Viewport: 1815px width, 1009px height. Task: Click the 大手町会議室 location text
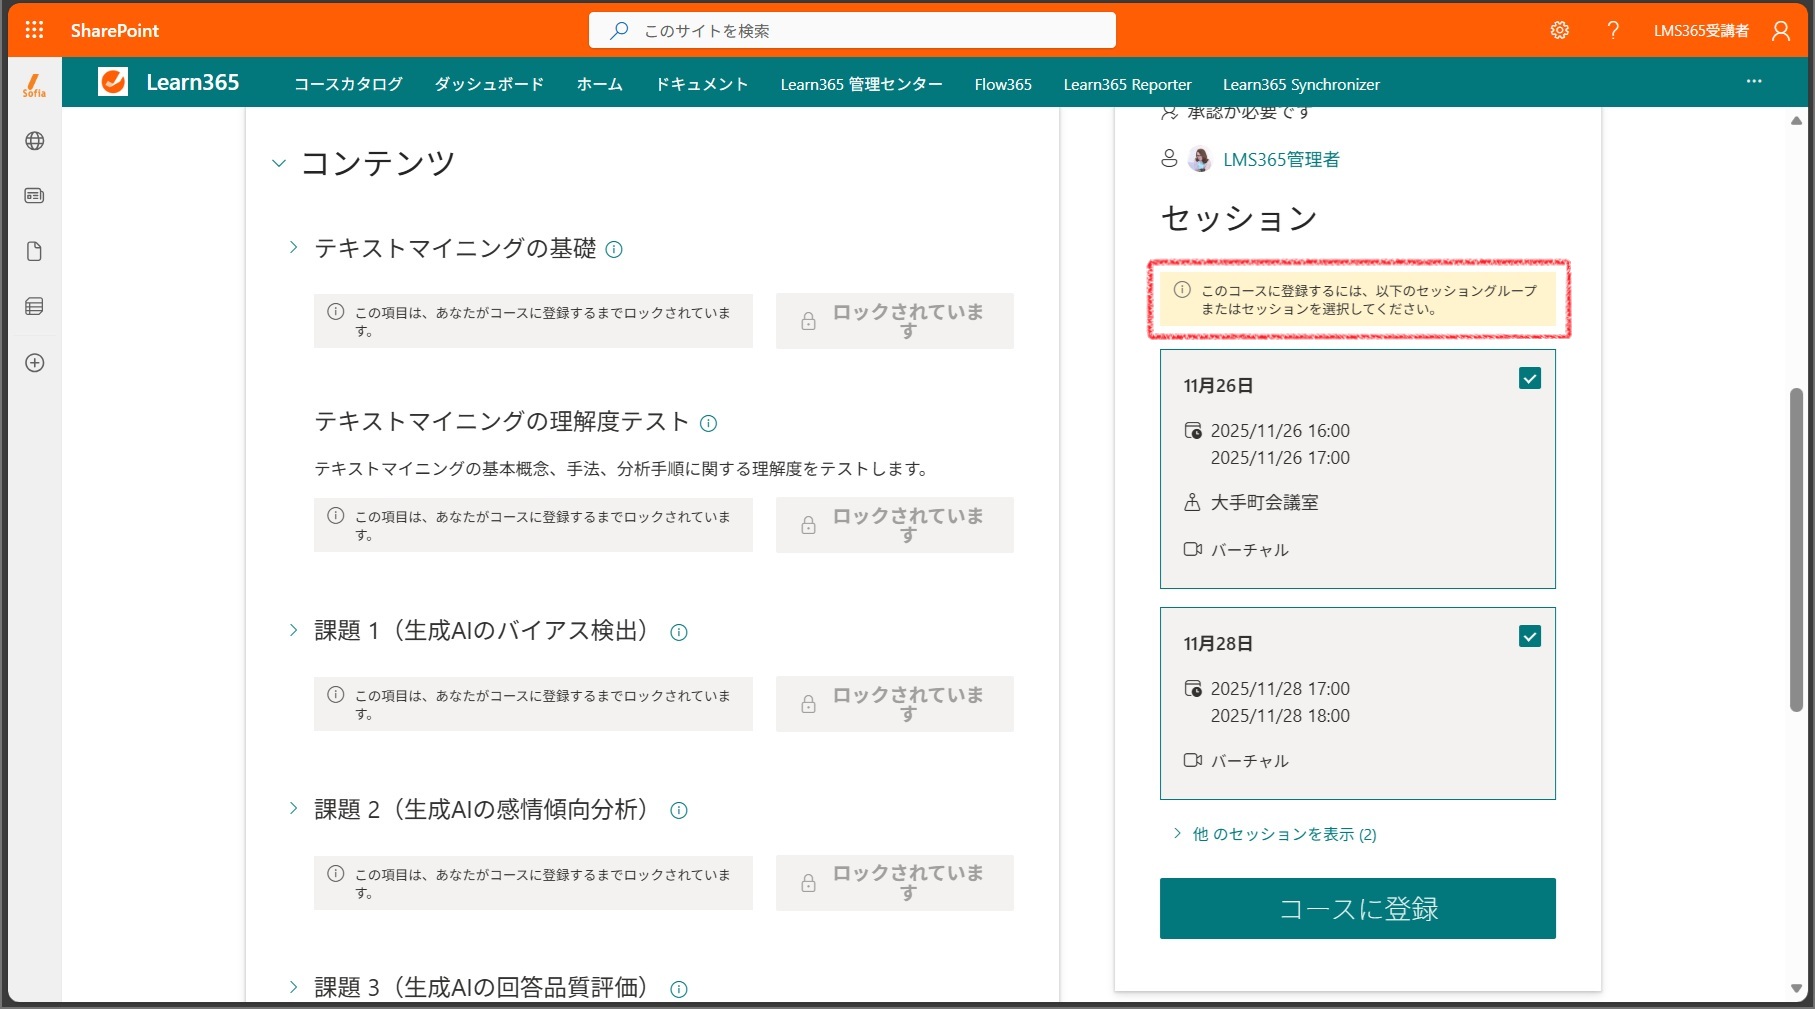(1264, 502)
